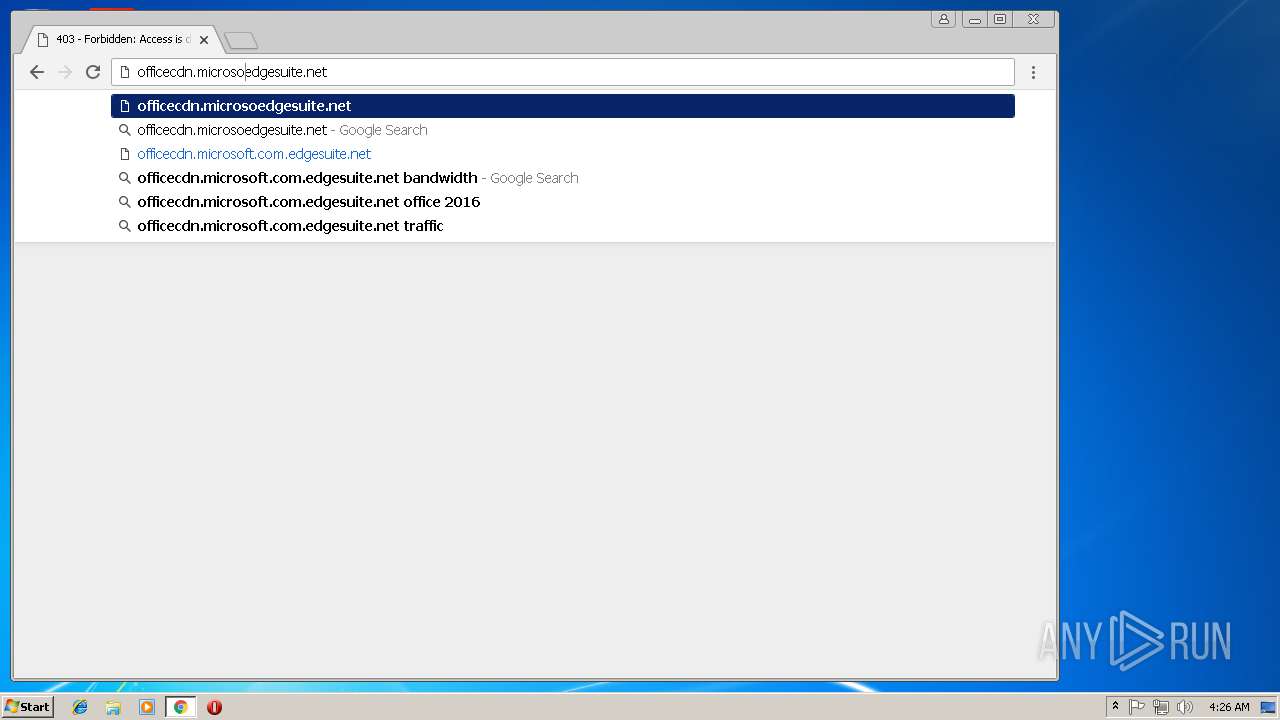
Task: Open the Action Center flag icon
Action: (x=1137, y=707)
